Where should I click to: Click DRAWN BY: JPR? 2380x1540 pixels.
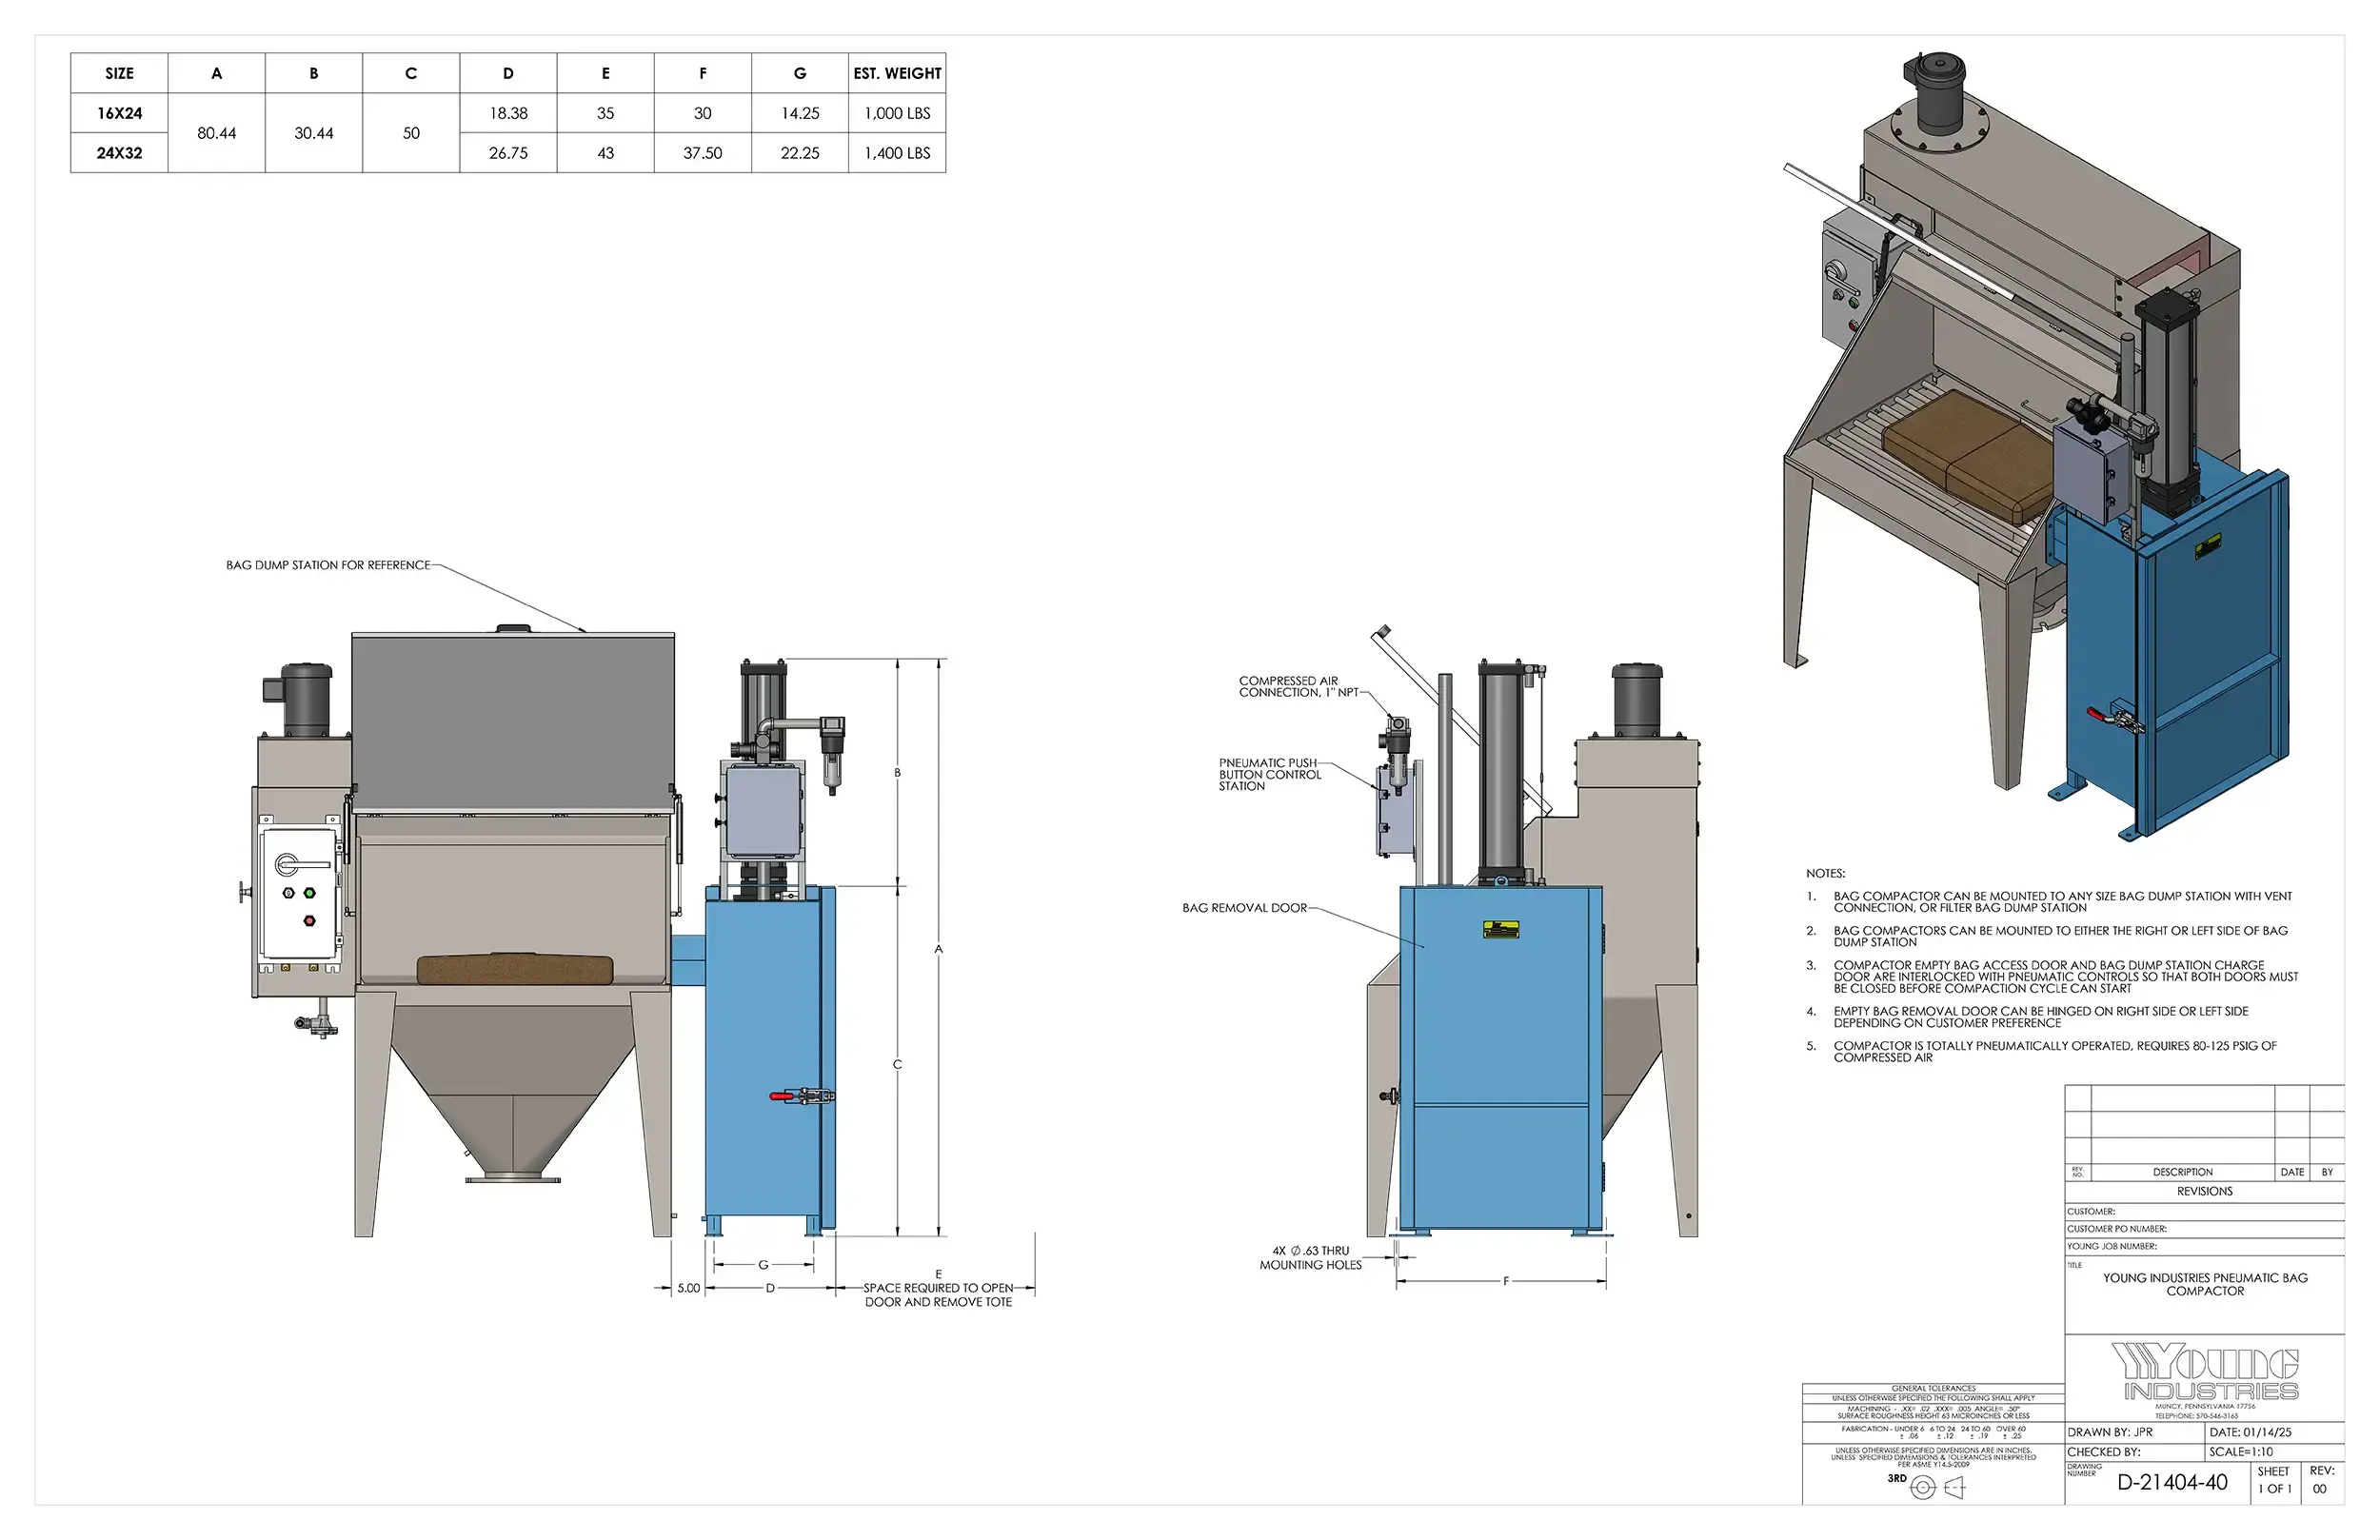2110,1432
